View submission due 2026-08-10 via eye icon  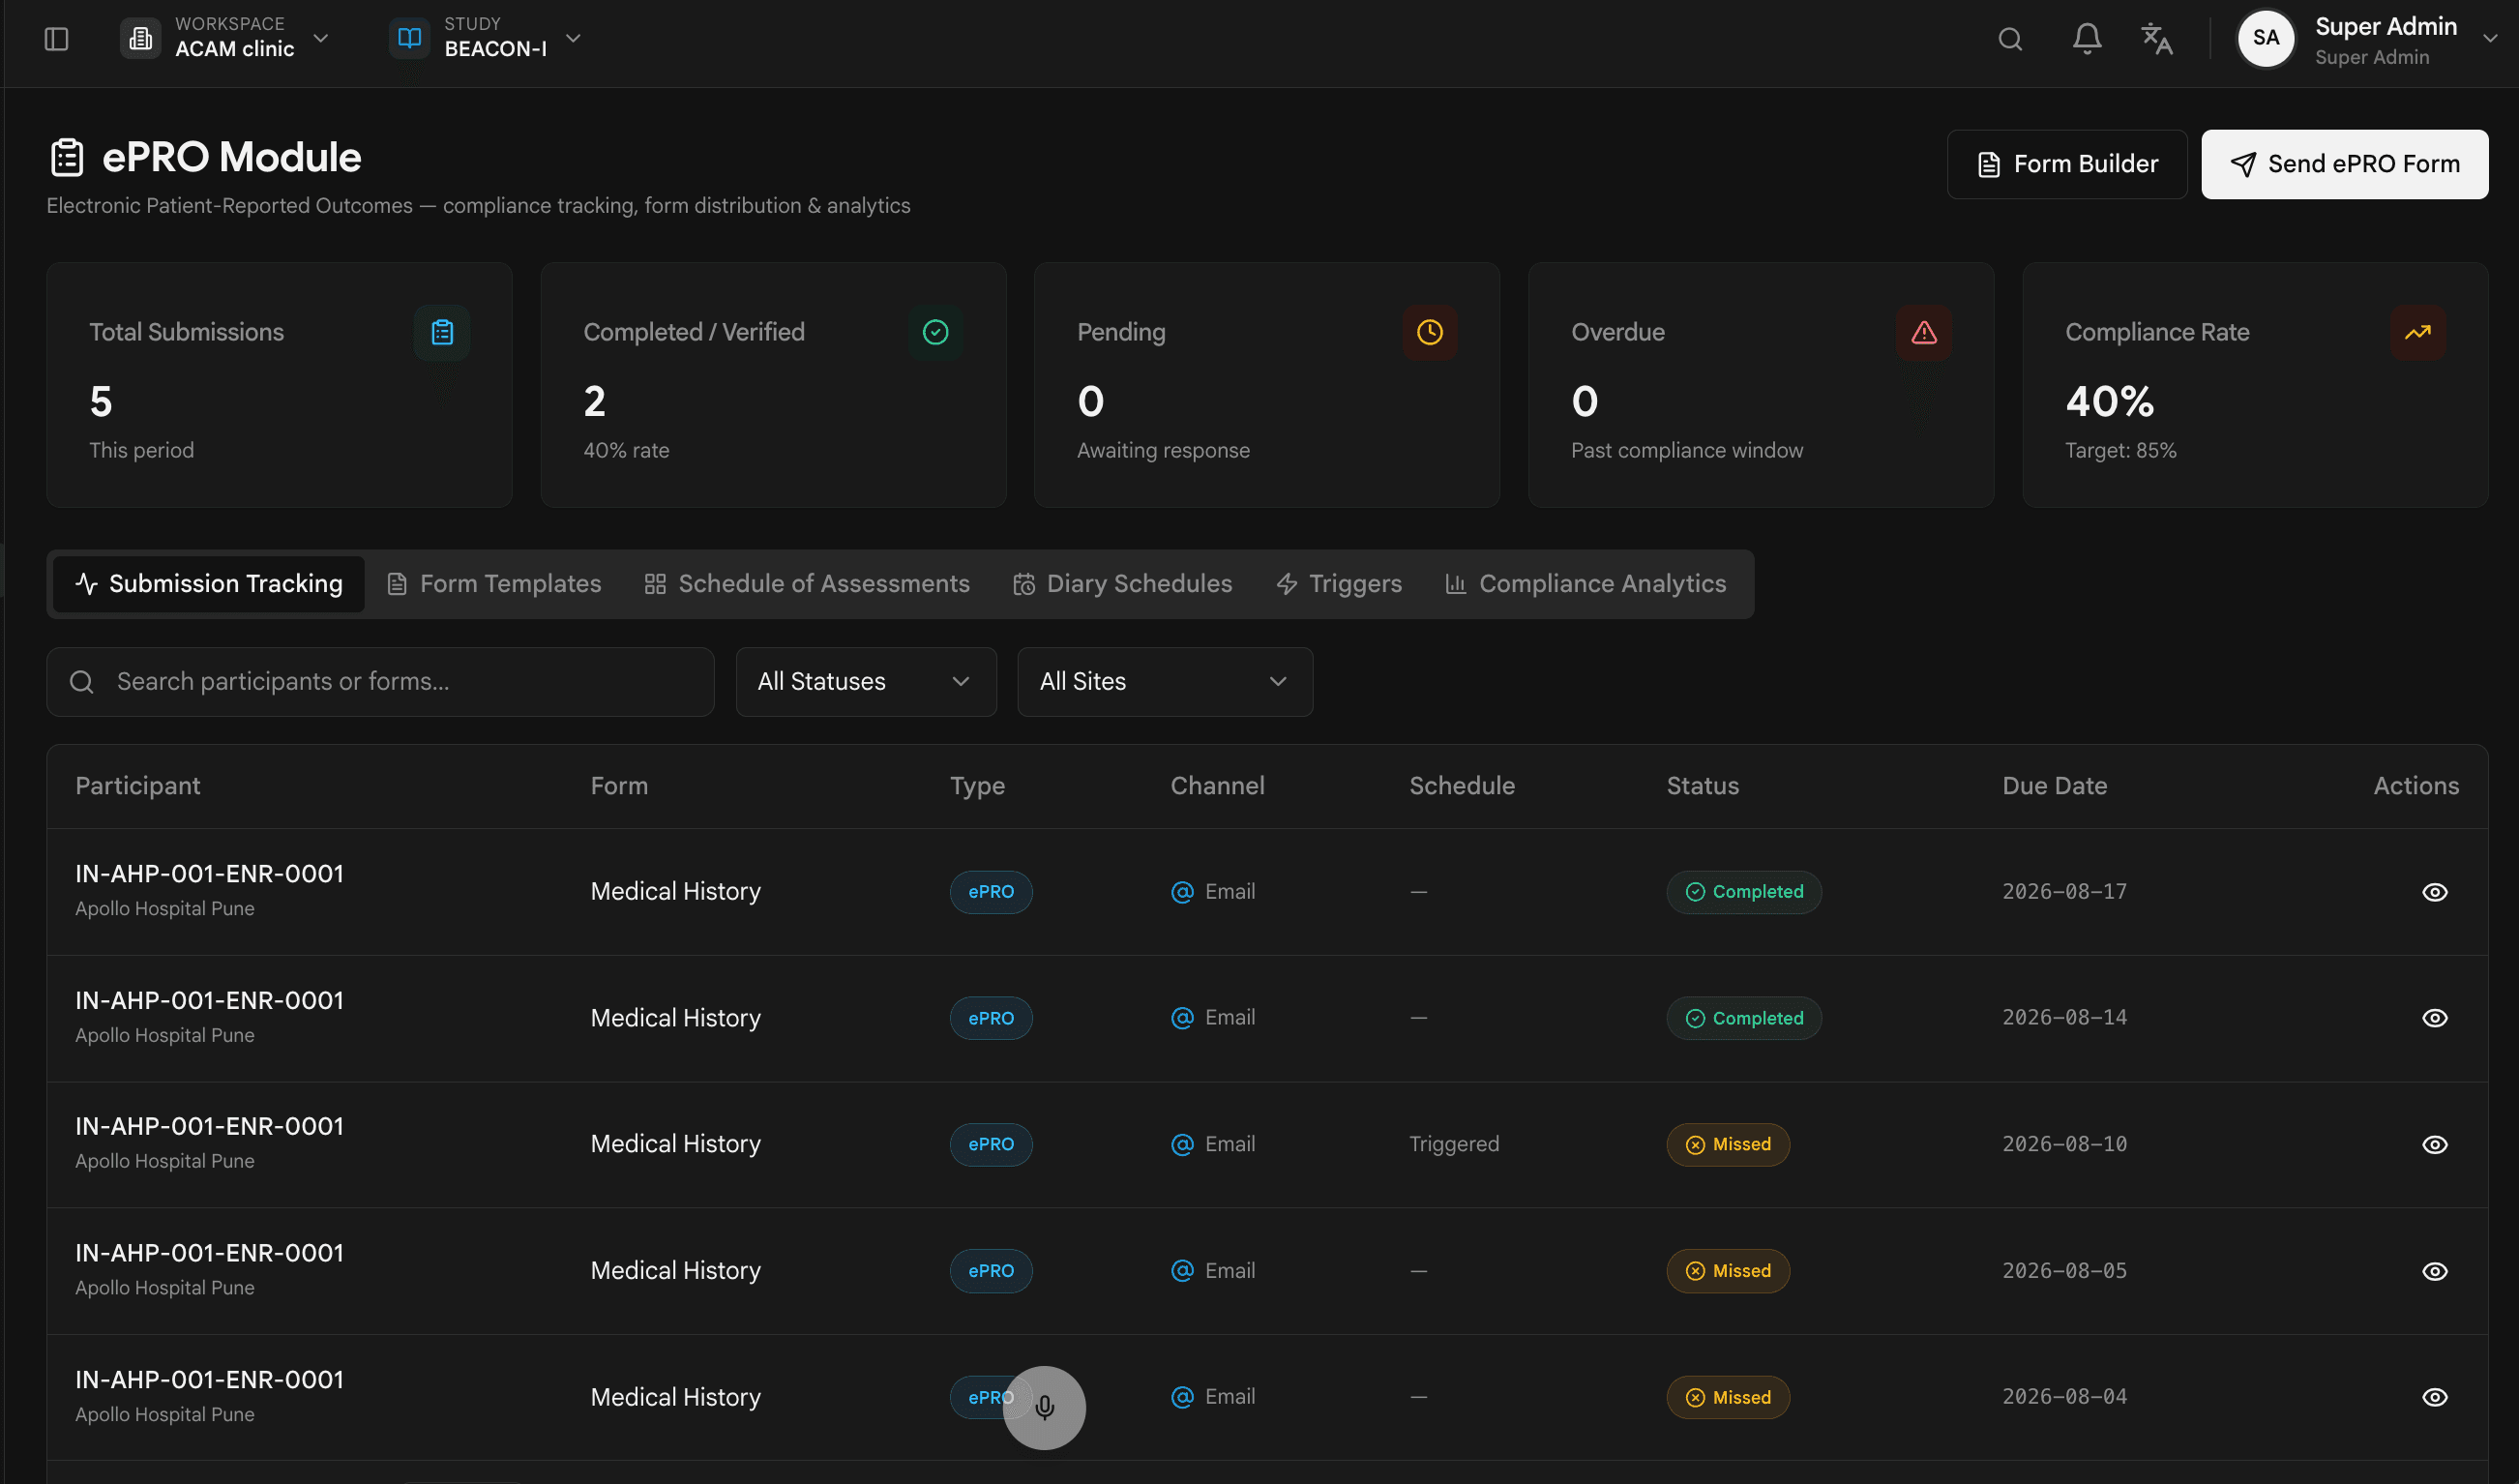(2434, 1144)
